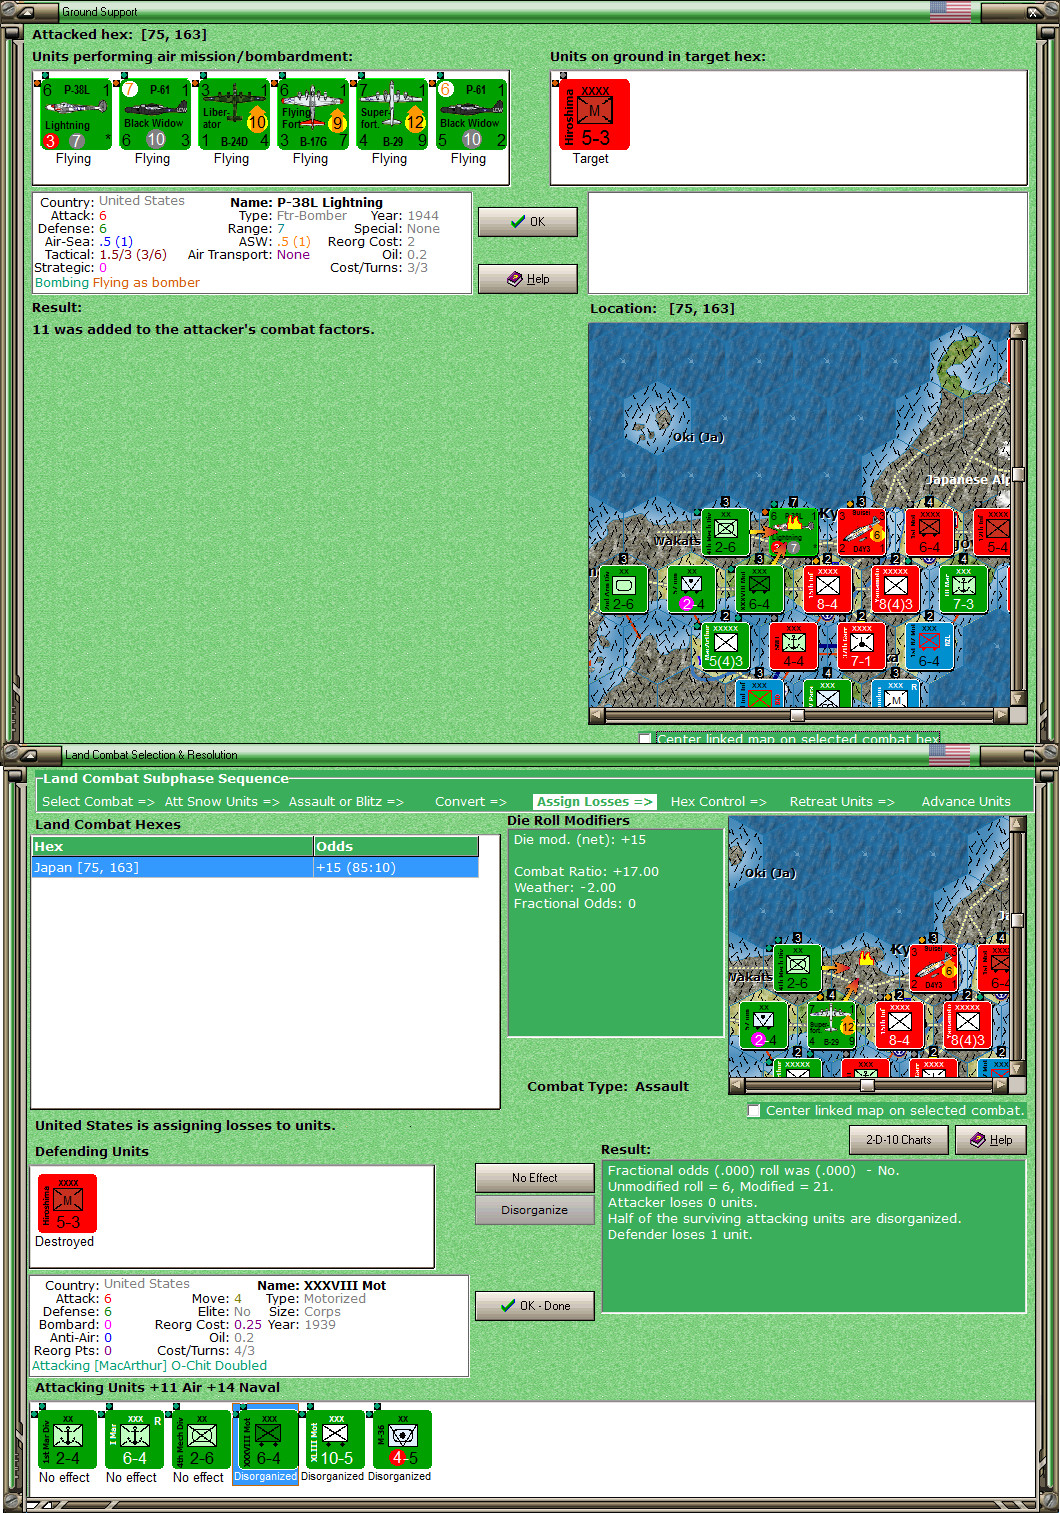Viewport: 1060px width, 1513px height.
Task: Go to Convert subphase
Action: [x=471, y=802]
